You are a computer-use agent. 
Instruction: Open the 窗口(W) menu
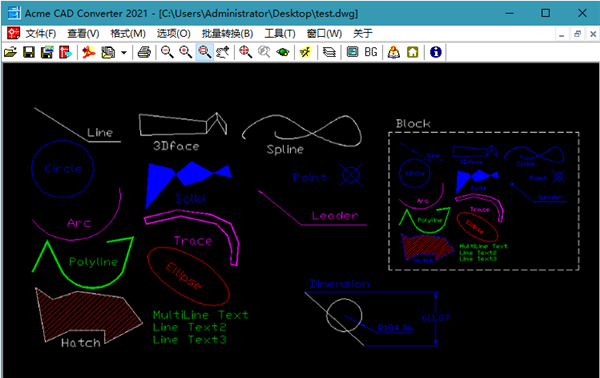(x=324, y=34)
